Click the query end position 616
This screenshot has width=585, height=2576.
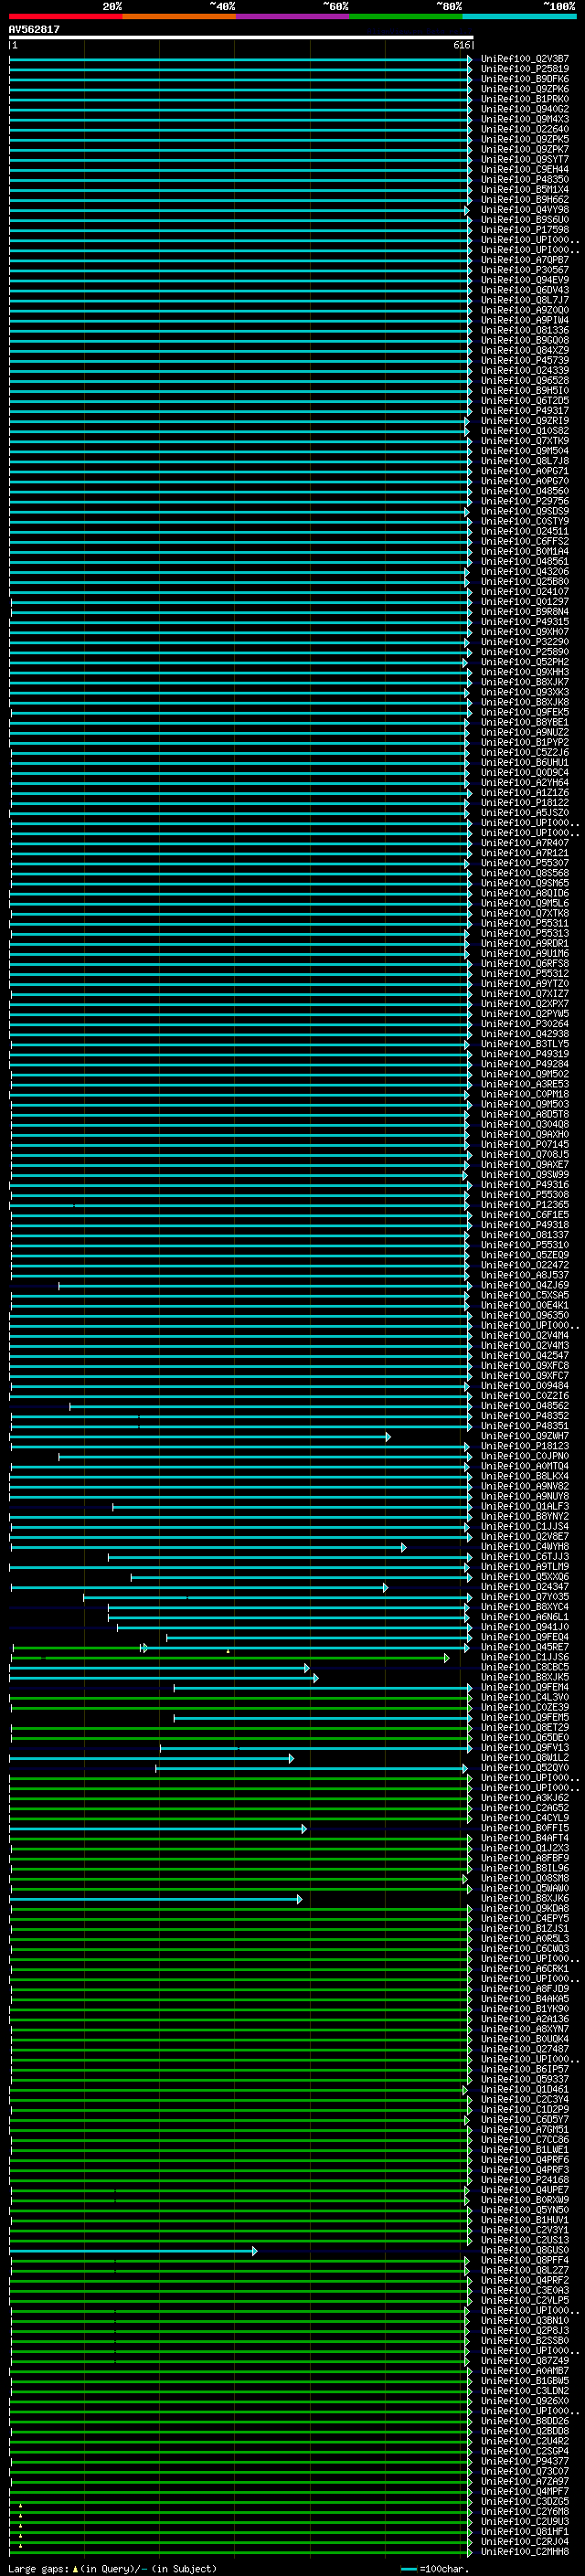tap(461, 45)
